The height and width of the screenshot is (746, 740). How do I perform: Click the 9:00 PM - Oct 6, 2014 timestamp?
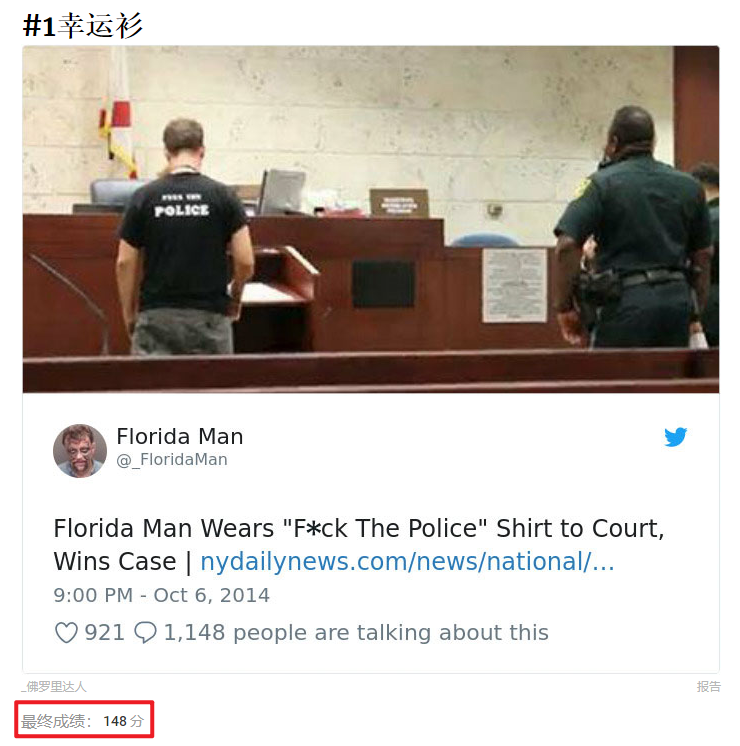(161, 595)
